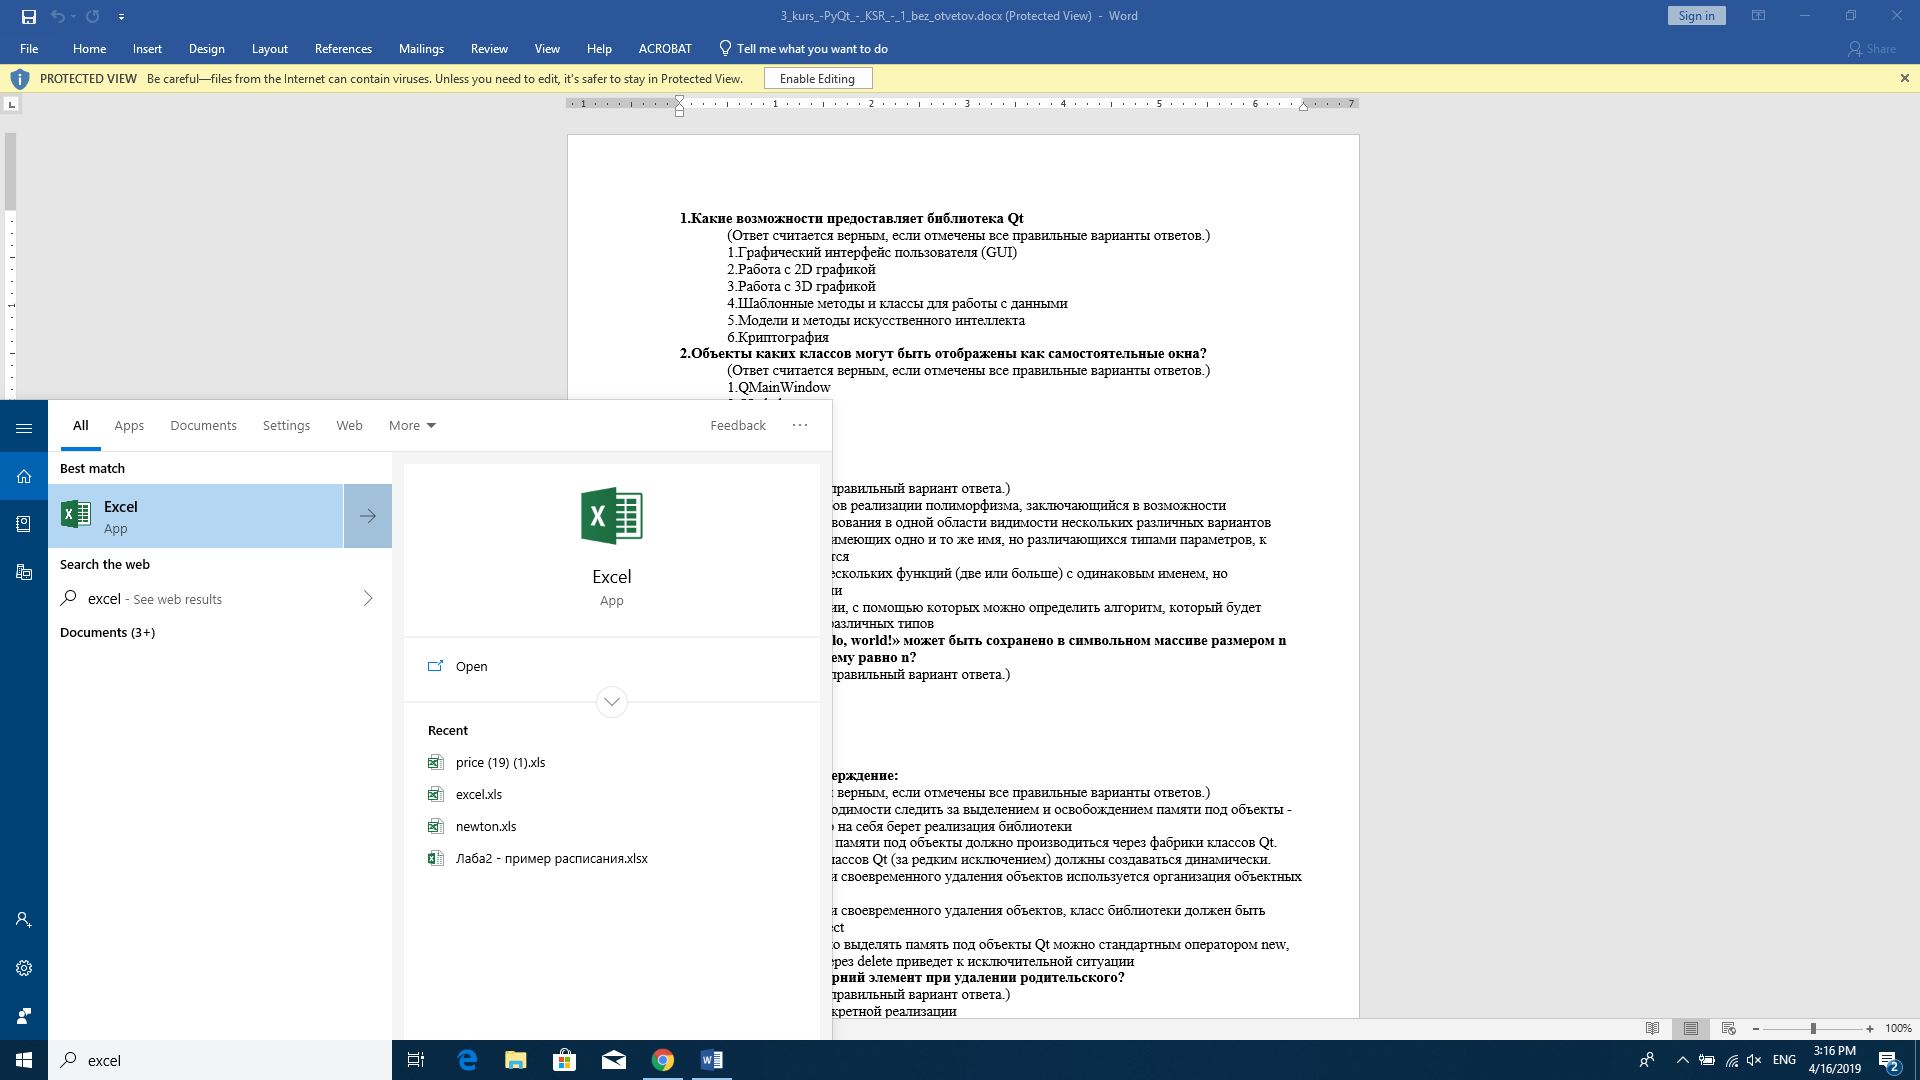Click the Documents (3+) heading

click(x=107, y=632)
